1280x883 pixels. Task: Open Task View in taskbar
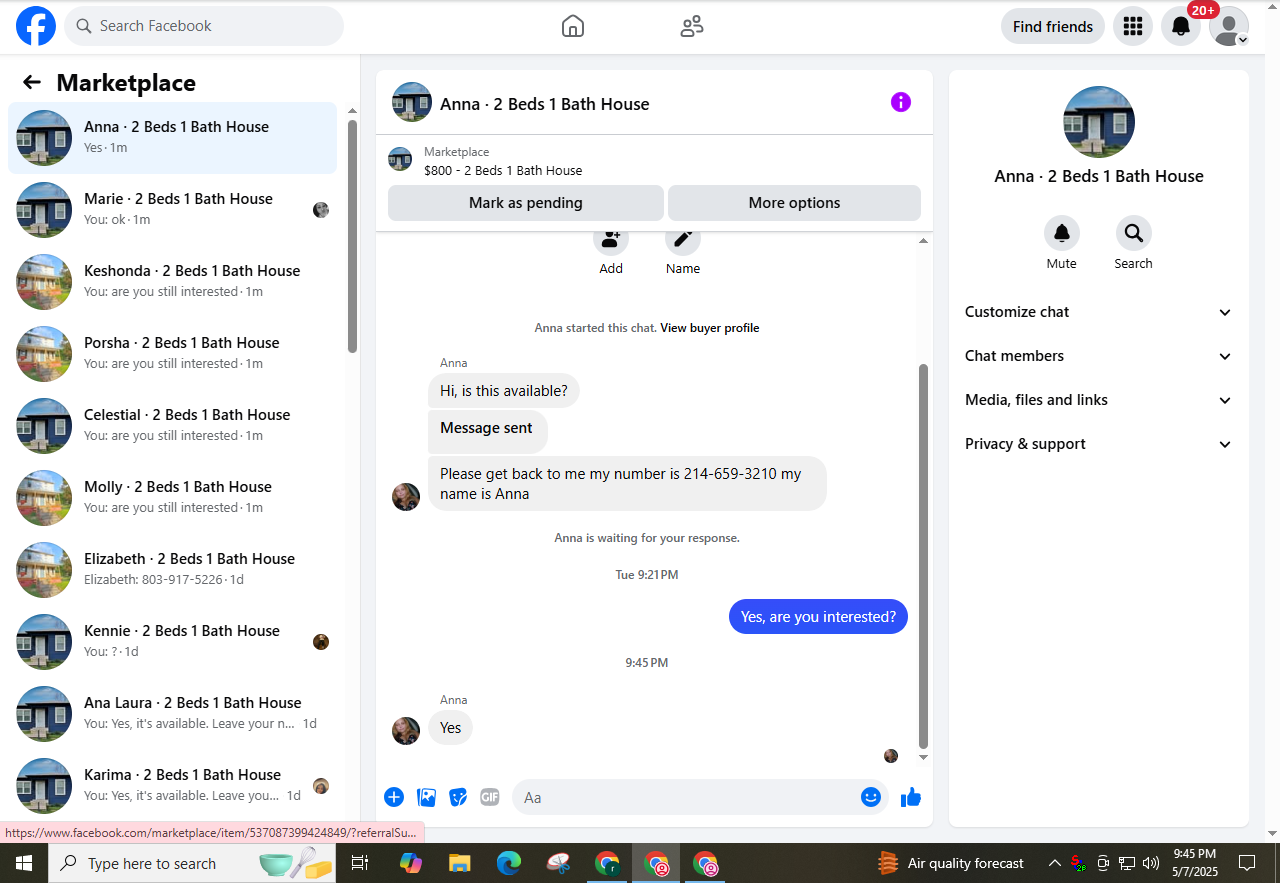click(x=360, y=863)
